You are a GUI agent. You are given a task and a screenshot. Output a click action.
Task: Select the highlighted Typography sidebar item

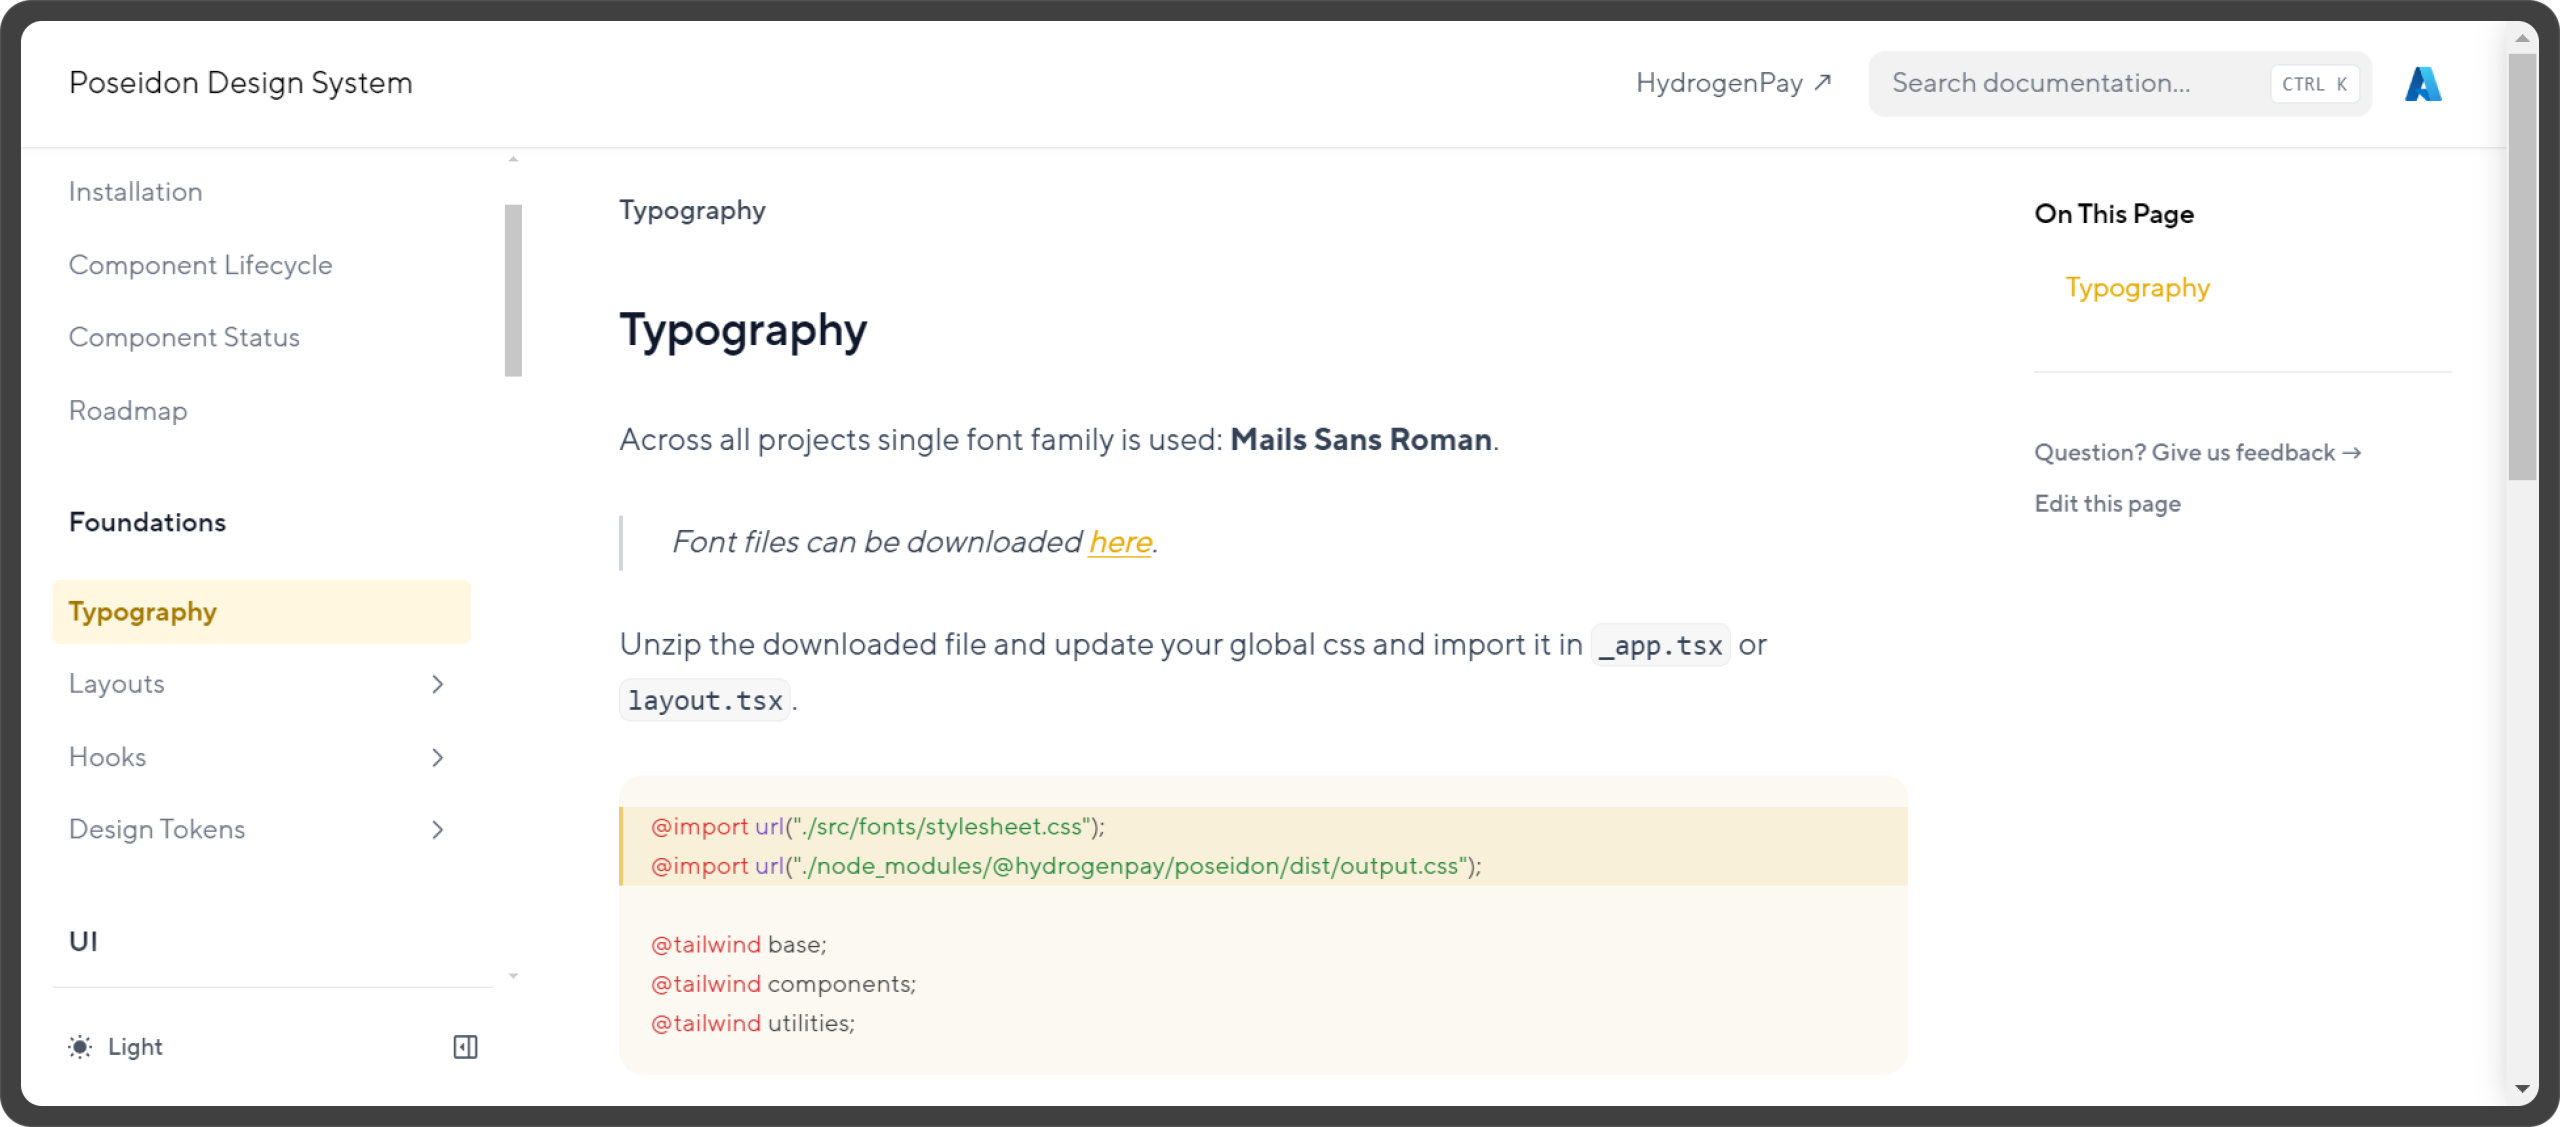pos(260,612)
